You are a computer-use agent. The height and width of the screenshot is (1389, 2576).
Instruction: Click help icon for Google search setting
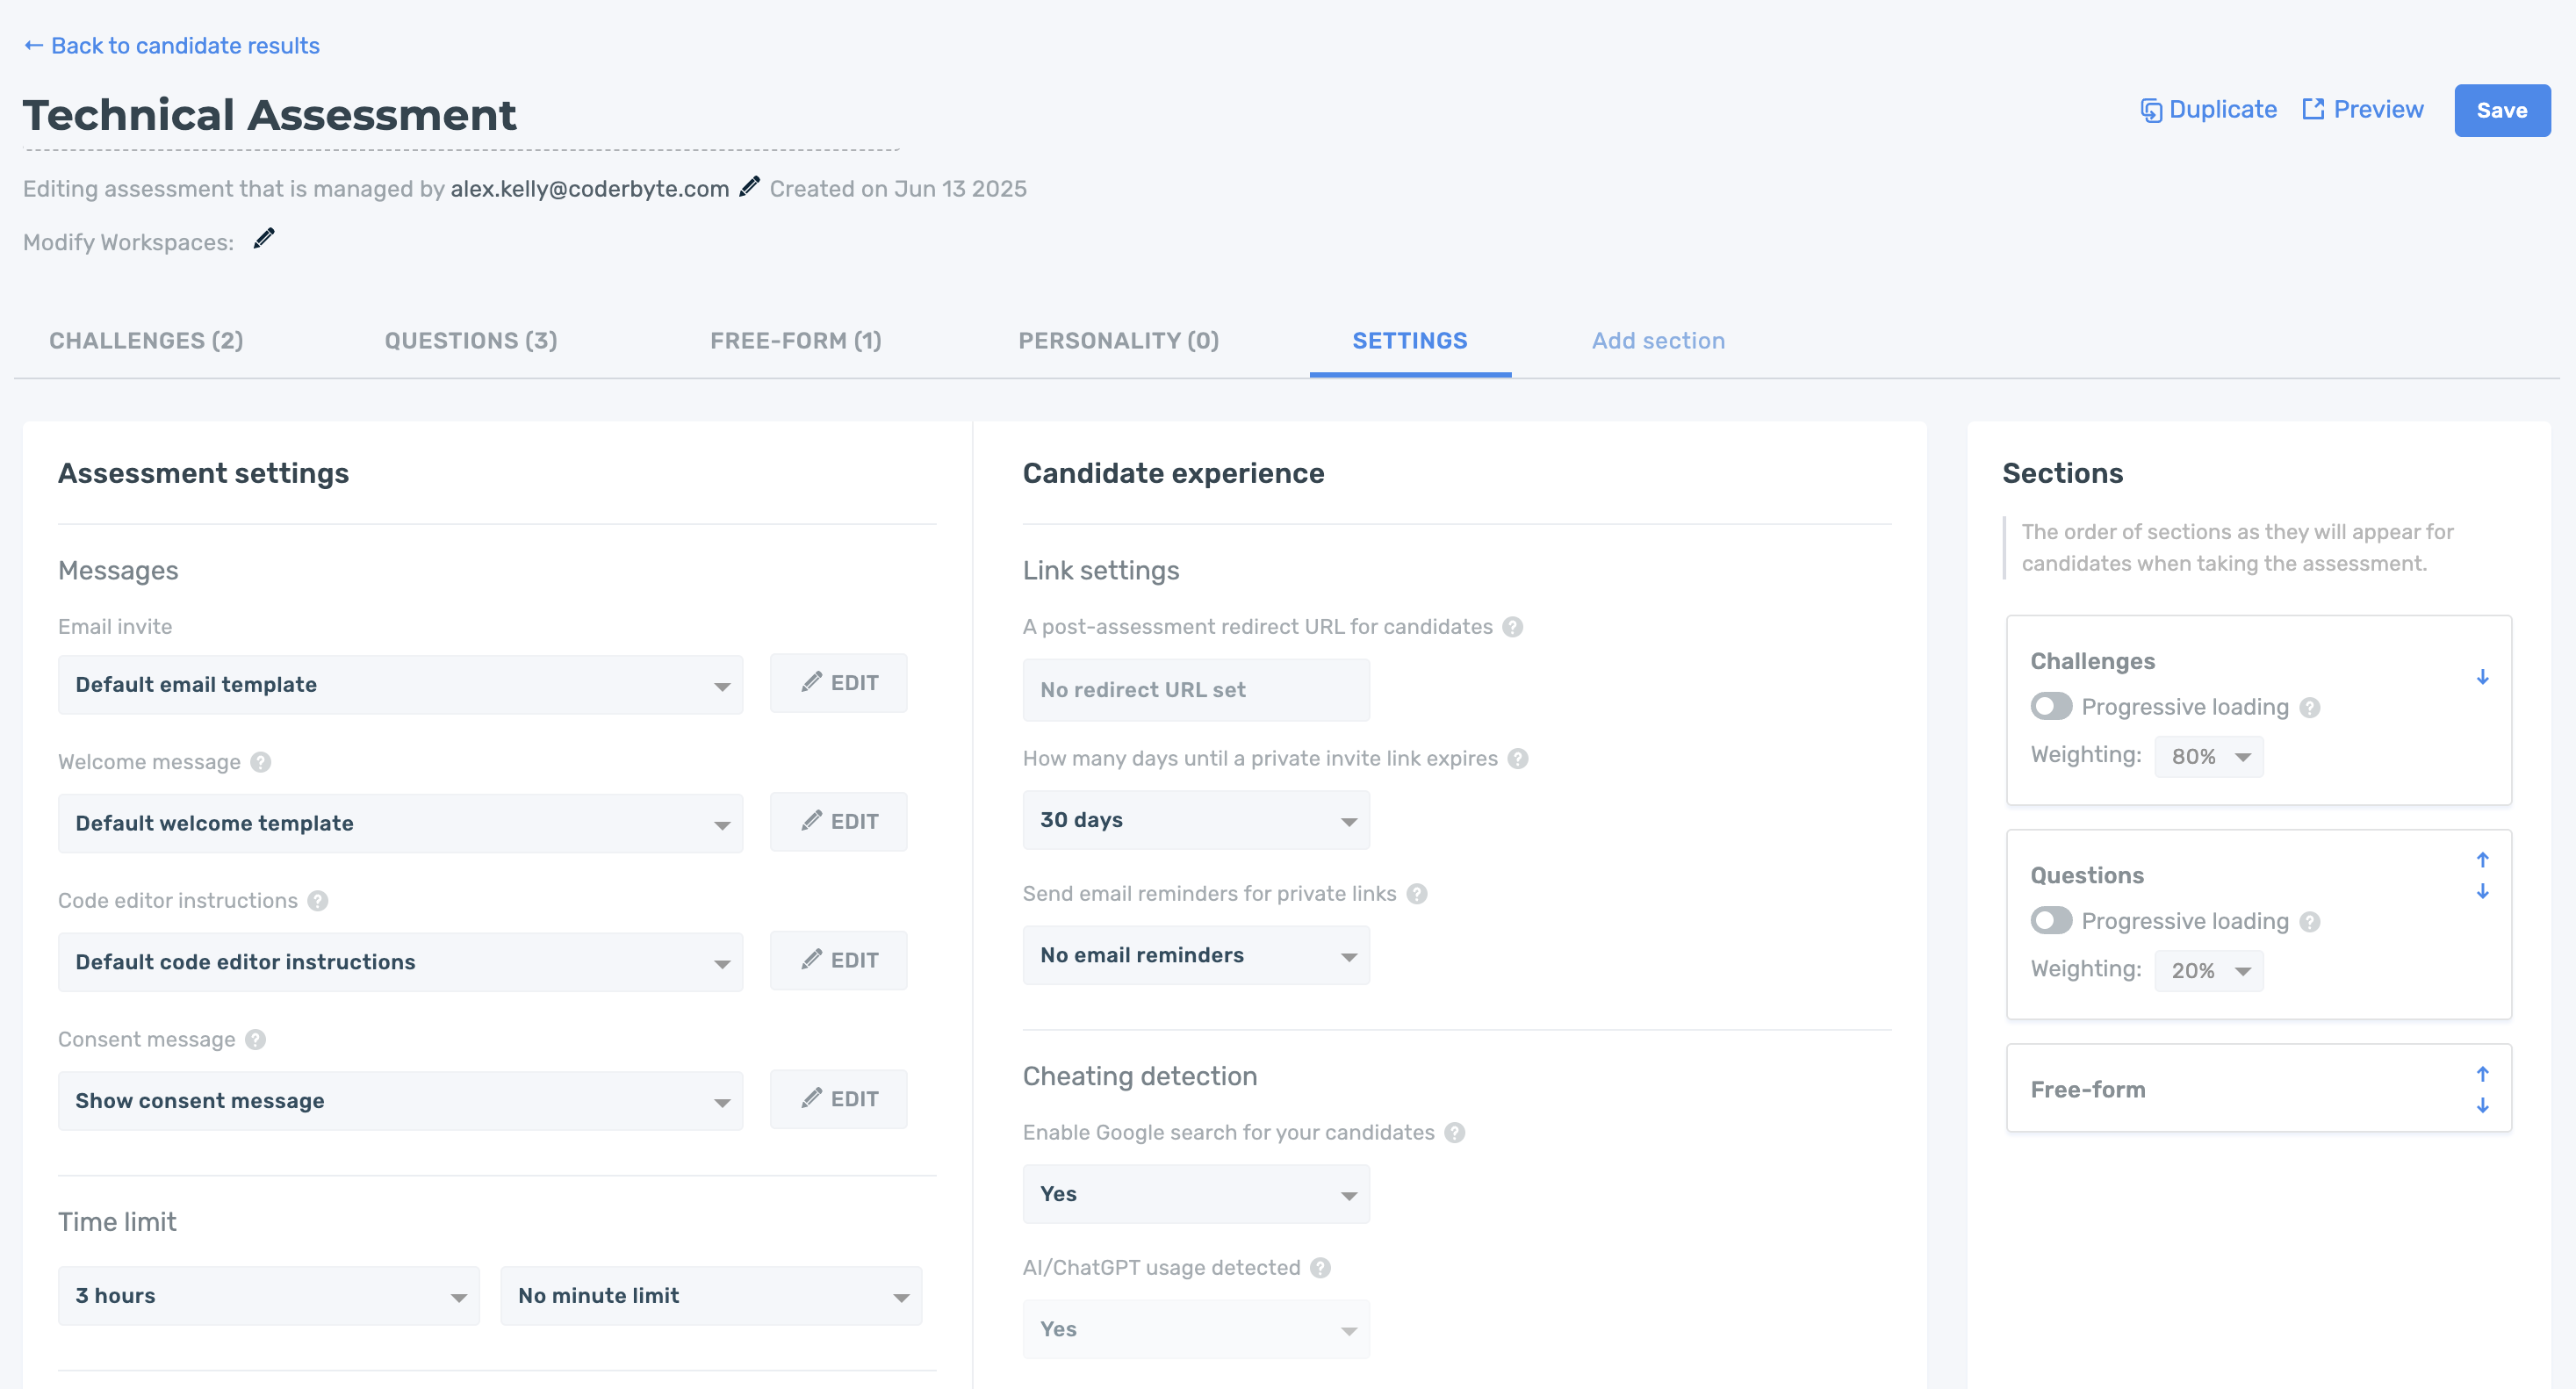pos(1455,1133)
